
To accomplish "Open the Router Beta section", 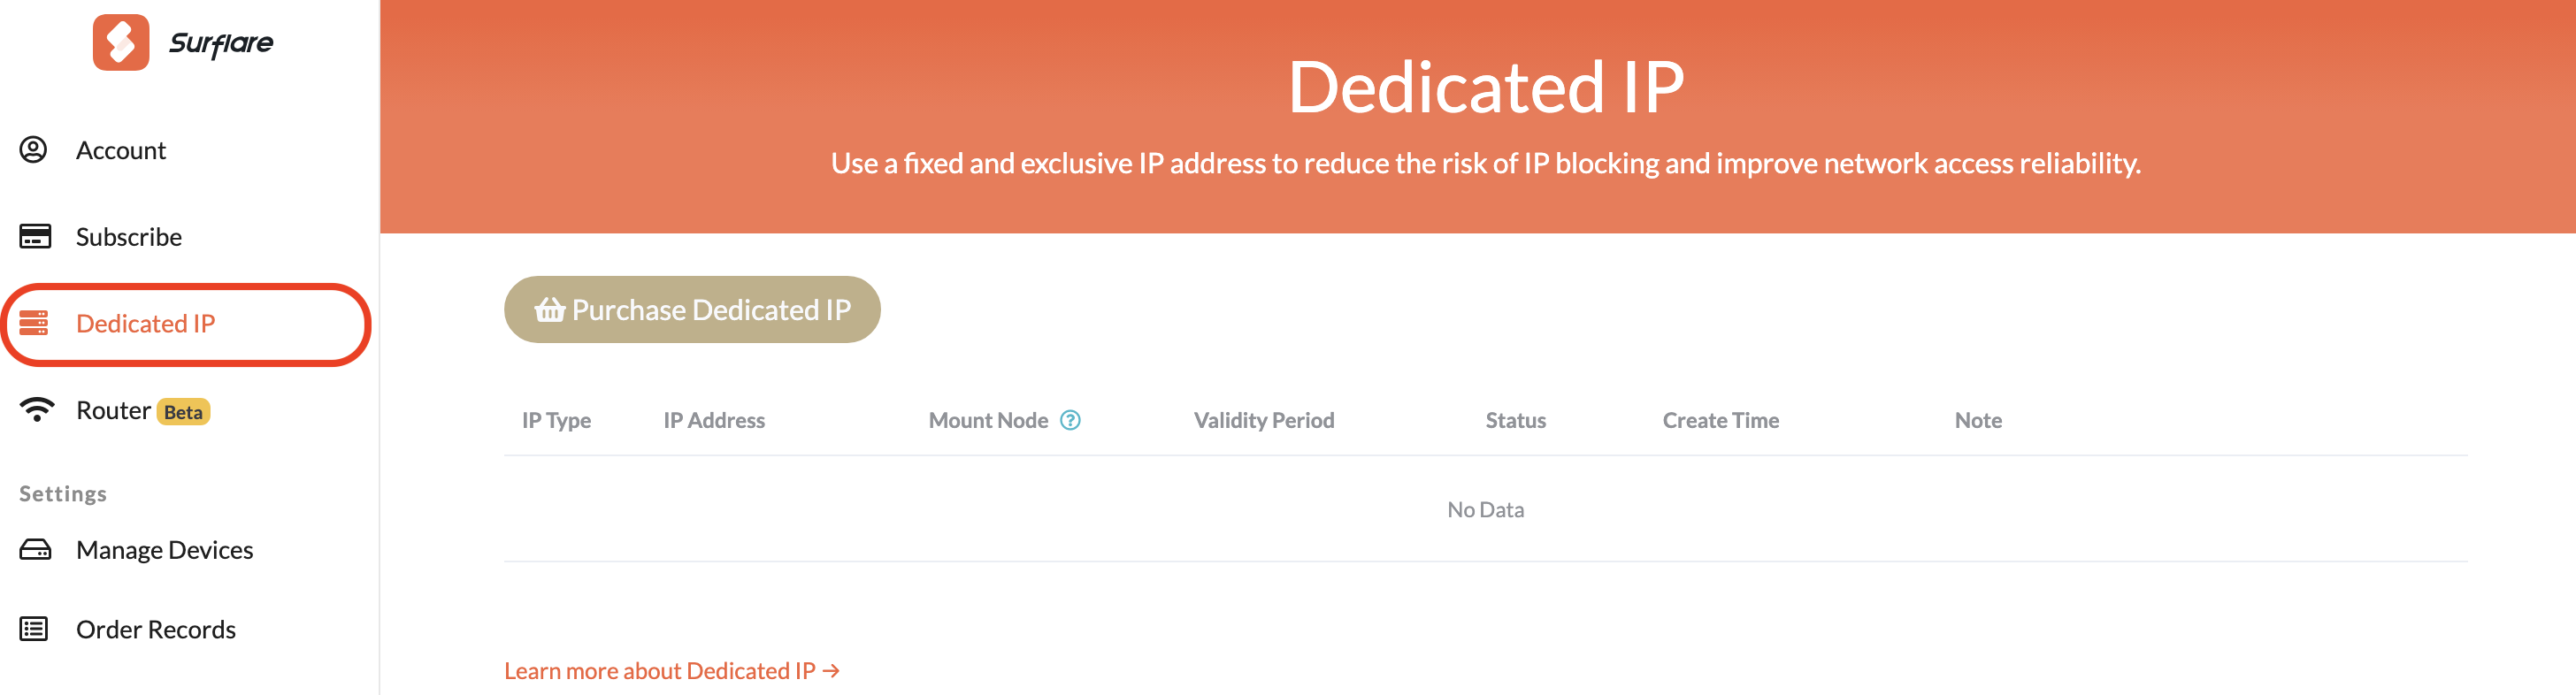I will (113, 410).
